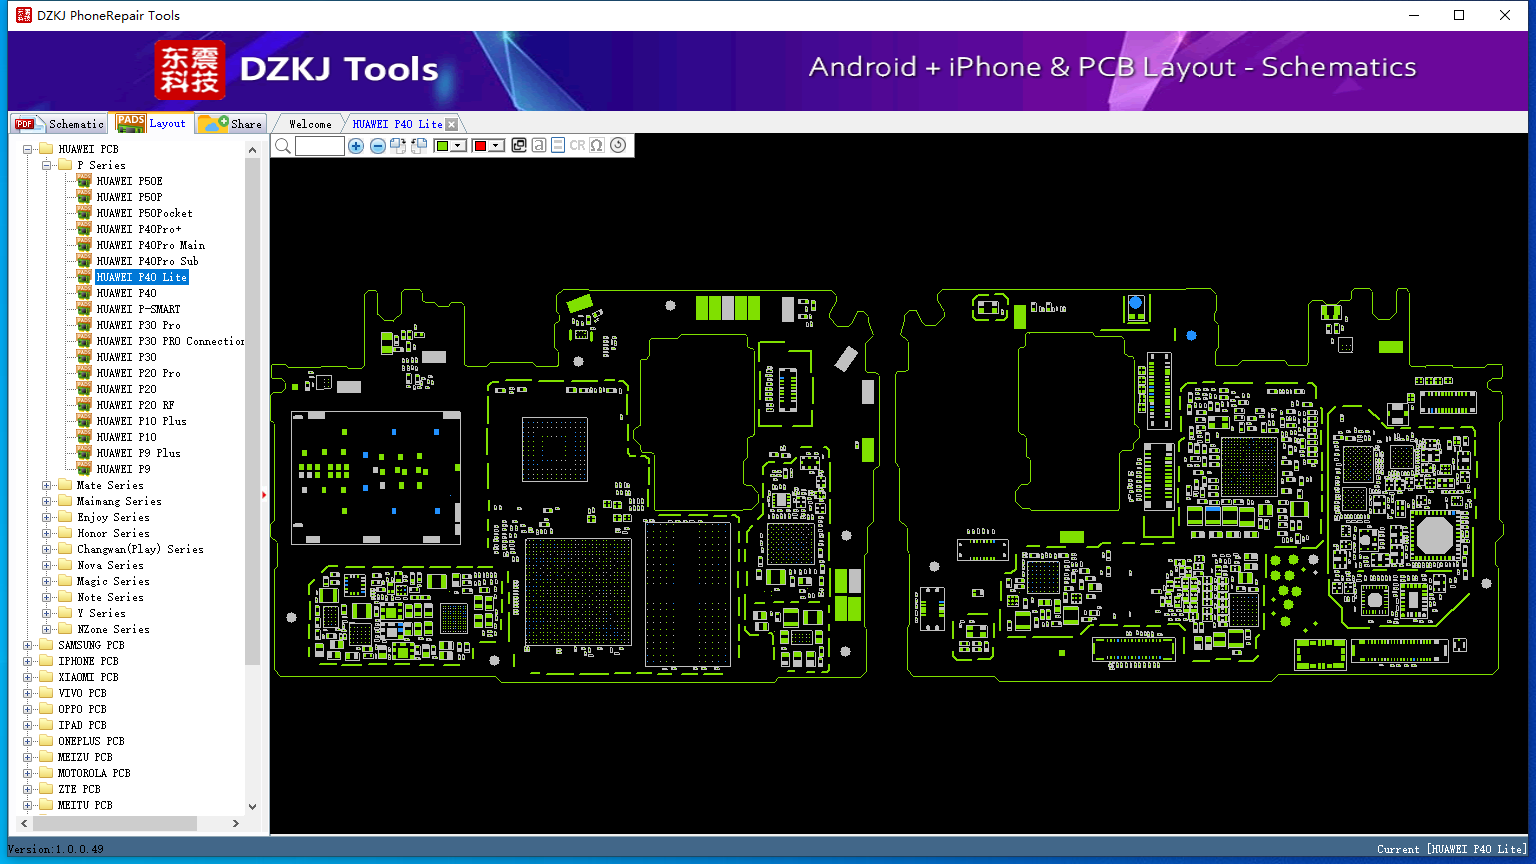The width and height of the screenshot is (1536, 864).
Task: Click the blue horizontal lines icon
Action: coord(558,146)
